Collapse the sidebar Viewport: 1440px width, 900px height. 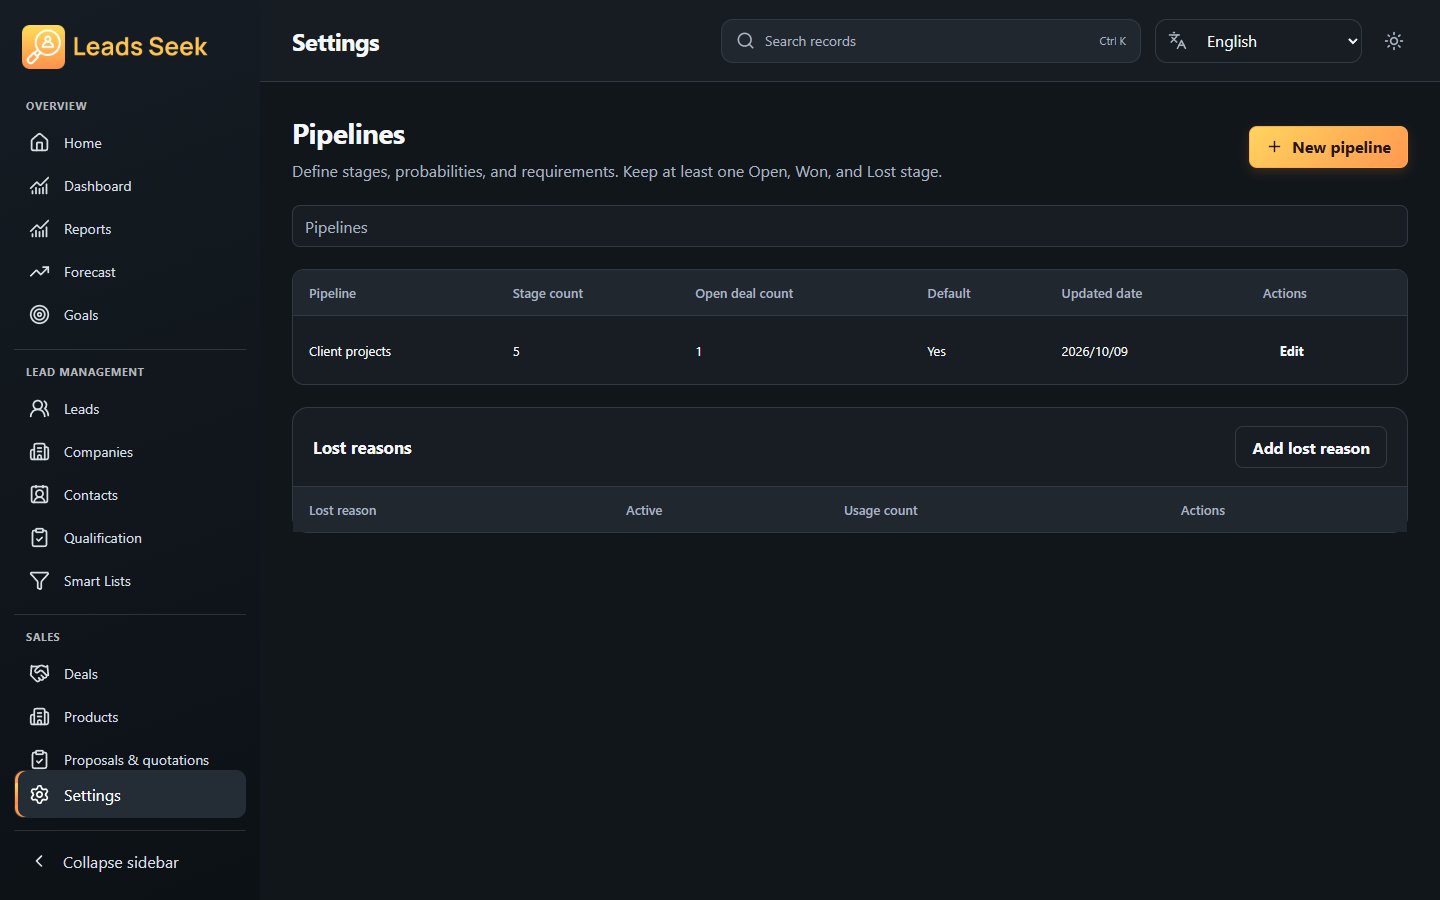130,862
